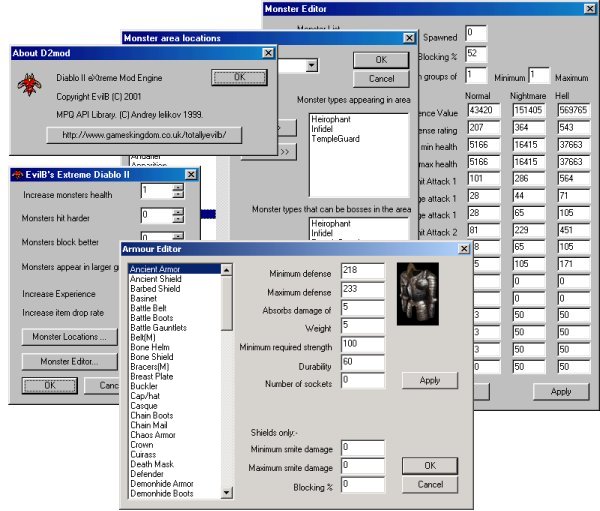Click OK in EvilB's Extreme Diablo II
600x511 pixels.
point(50,385)
